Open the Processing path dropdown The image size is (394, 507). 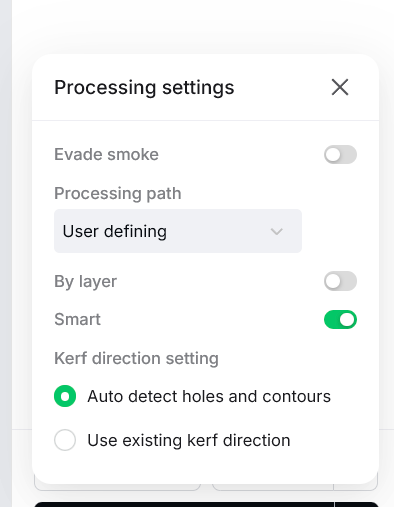pos(178,231)
